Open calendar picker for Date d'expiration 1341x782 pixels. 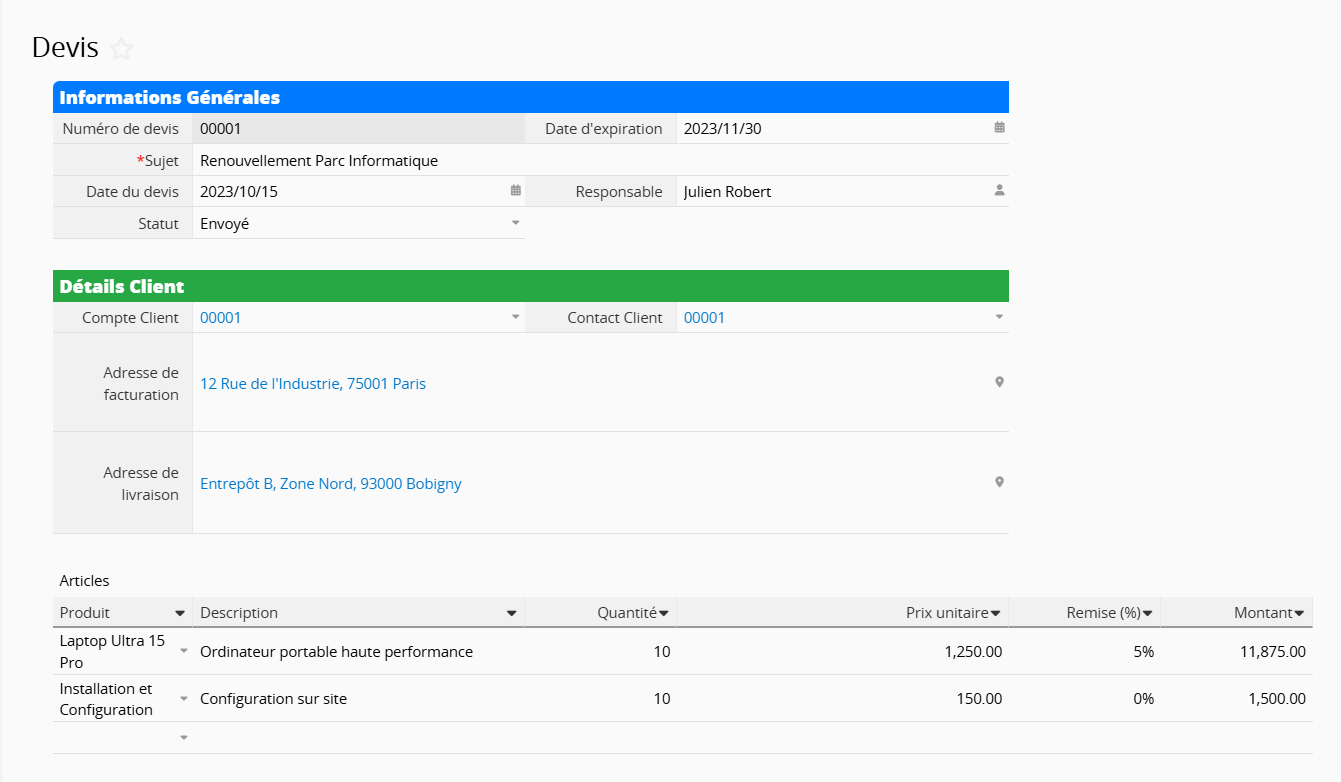click(x=999, y=128)
